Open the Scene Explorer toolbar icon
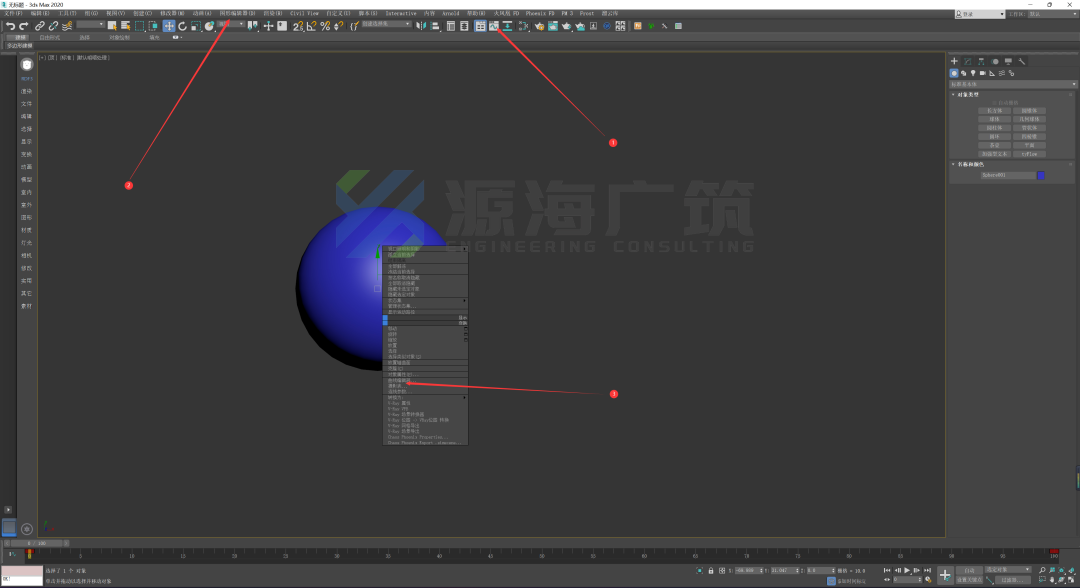The height and width of the screenshot is (588, 1080). click(450, 26)
